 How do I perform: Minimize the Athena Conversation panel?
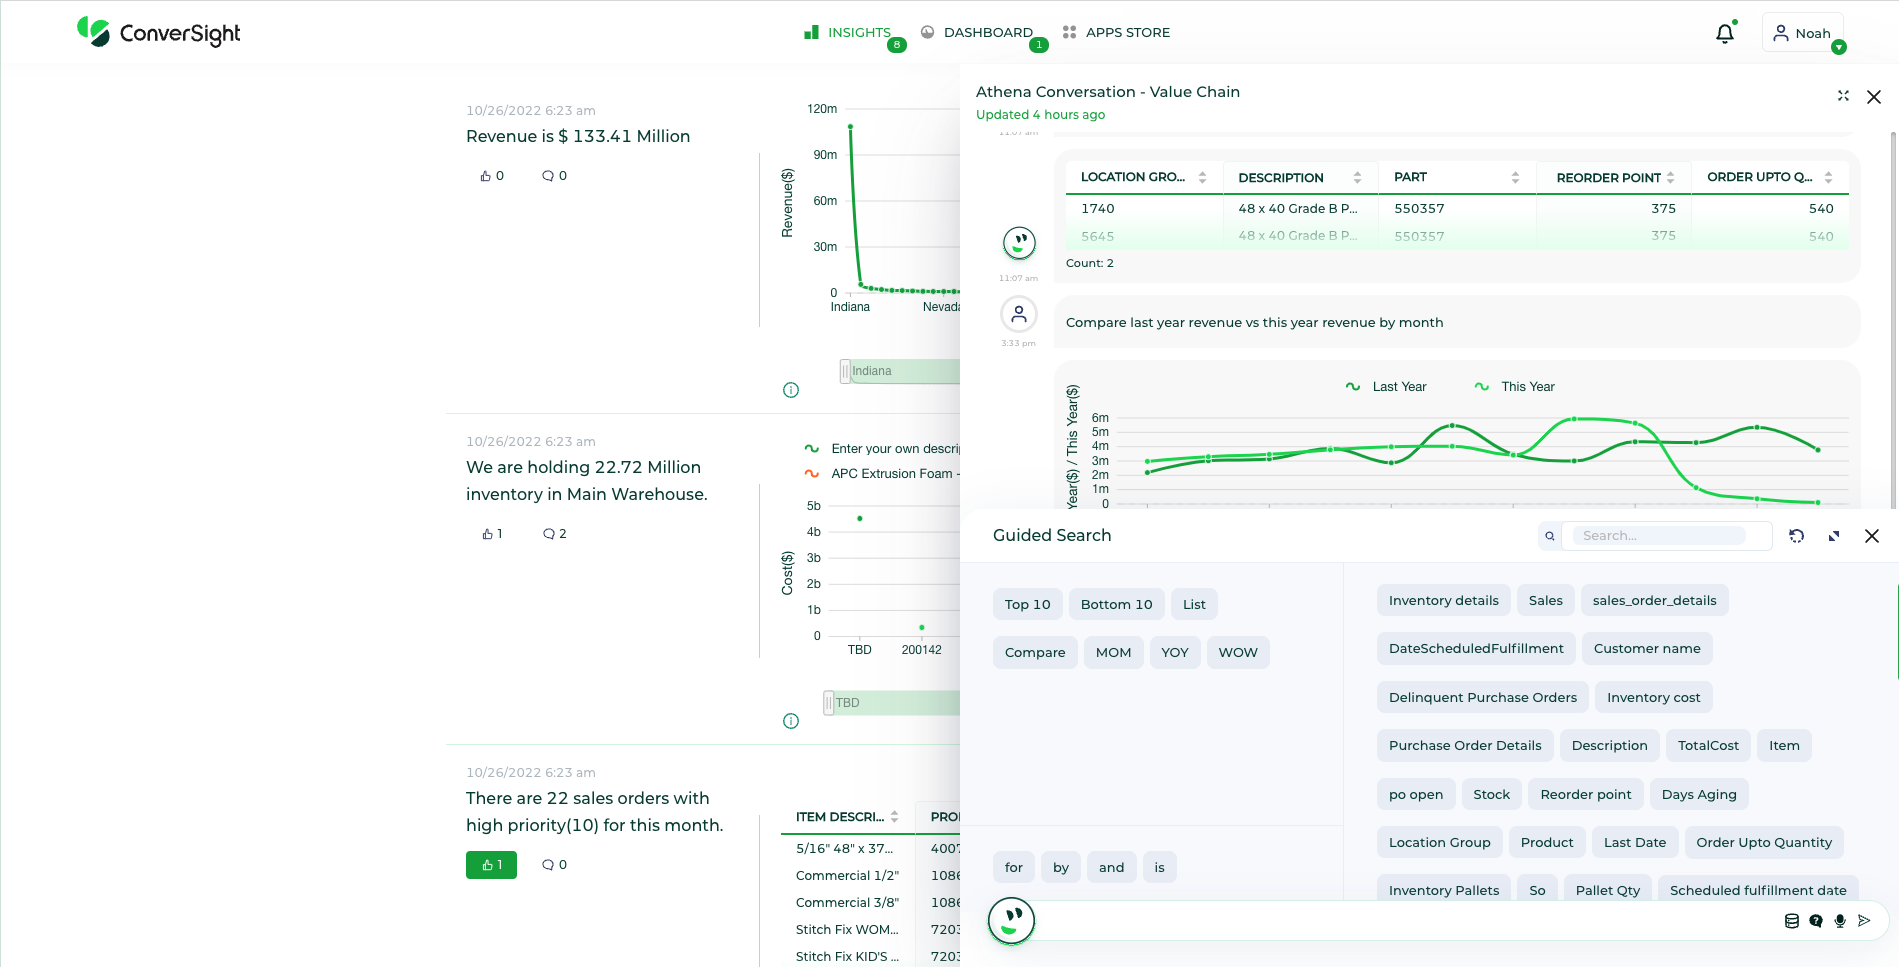pyautogui.click(x=1843, y=96)
